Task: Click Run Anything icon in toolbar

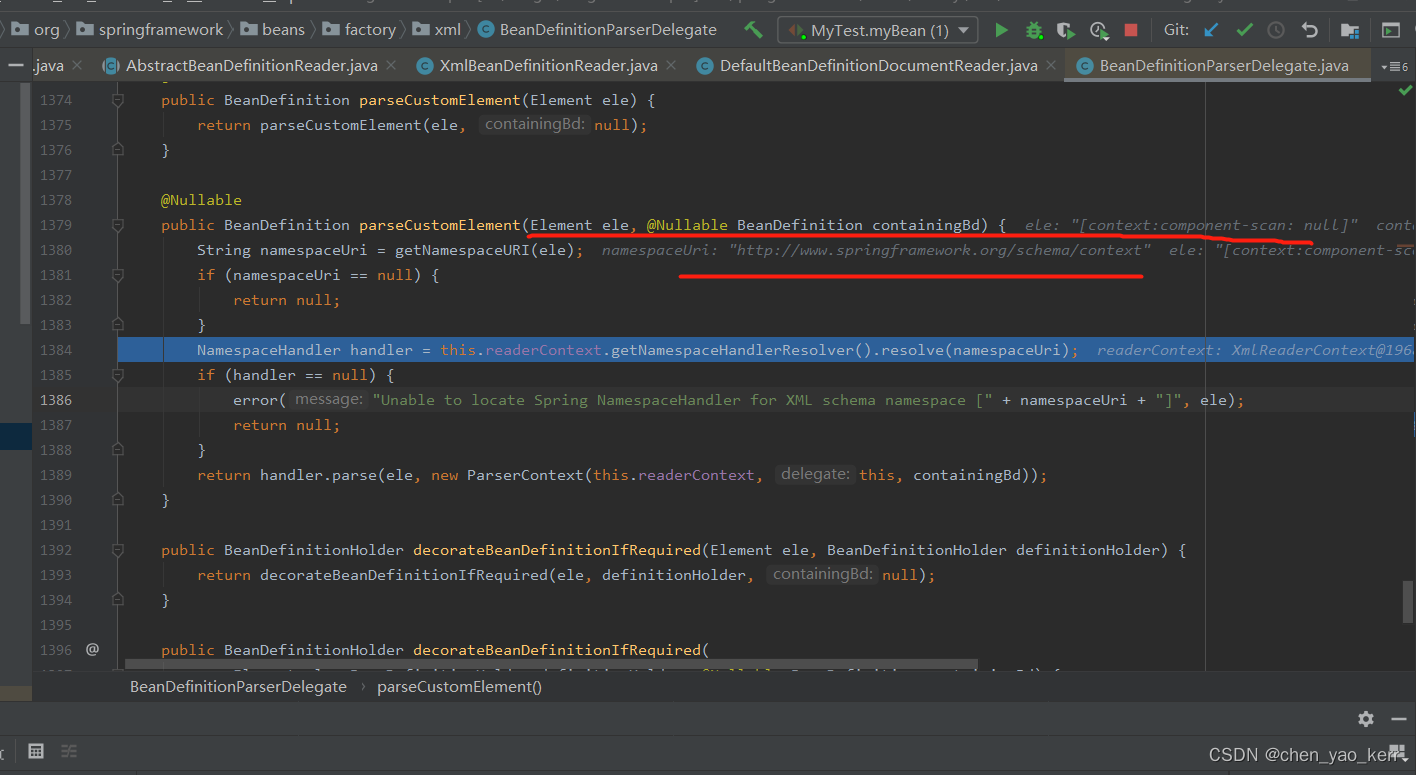Action: [x=1390, y=30]
